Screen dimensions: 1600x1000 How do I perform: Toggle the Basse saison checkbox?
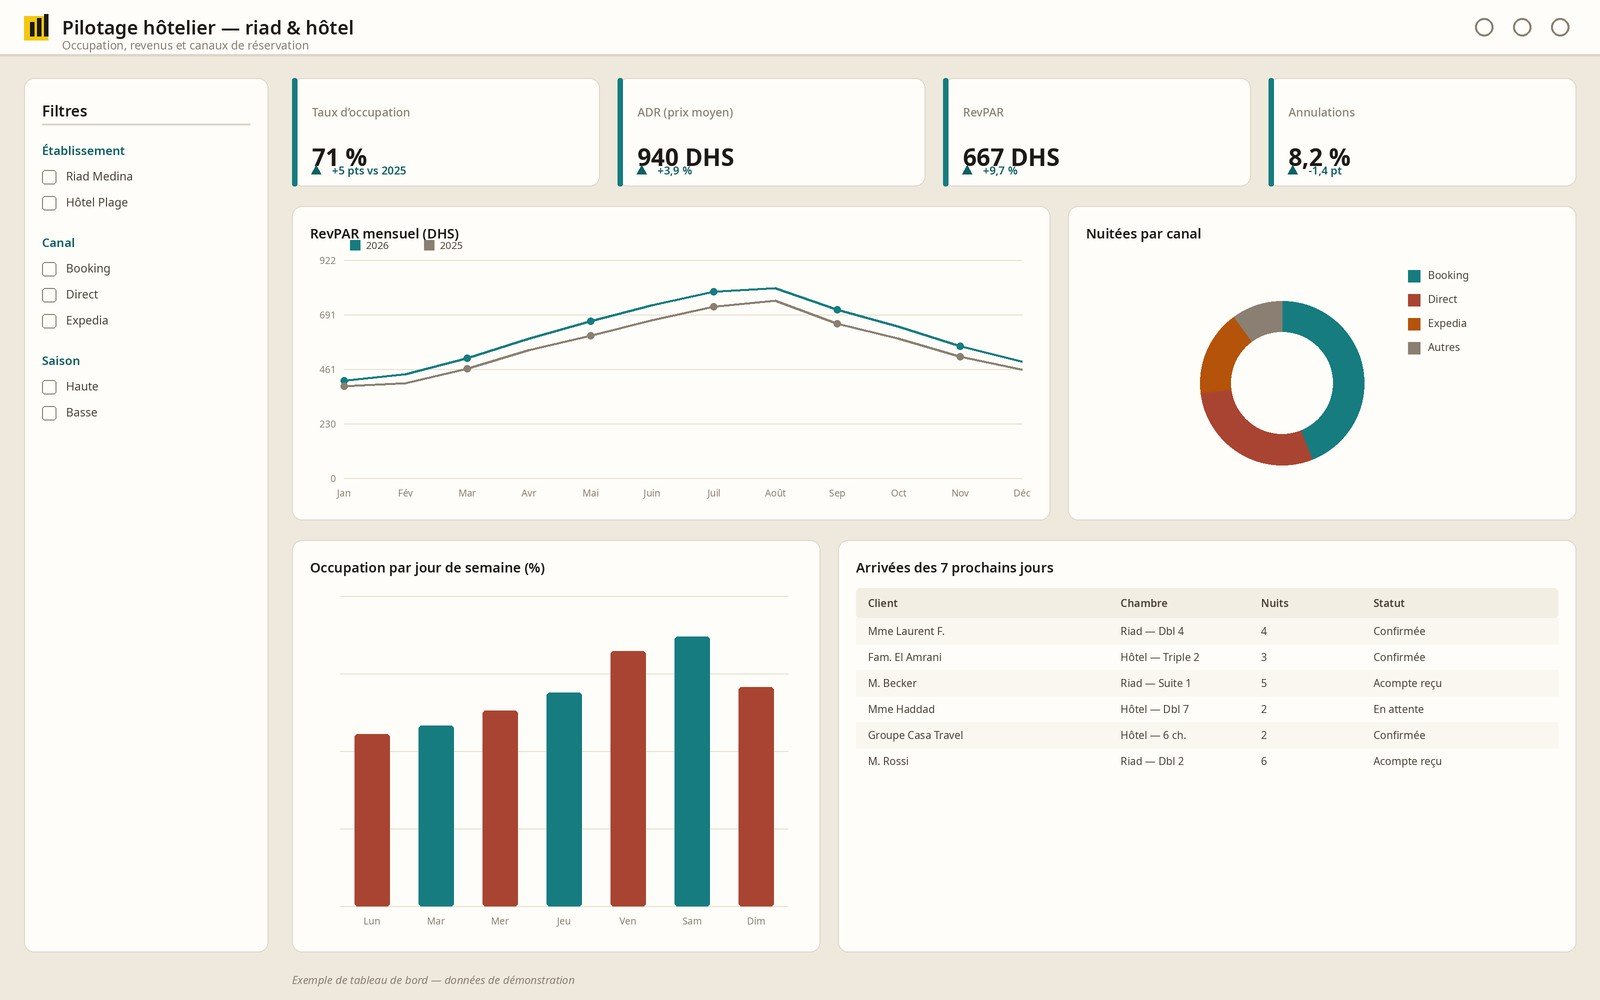(x=49, y=413)
